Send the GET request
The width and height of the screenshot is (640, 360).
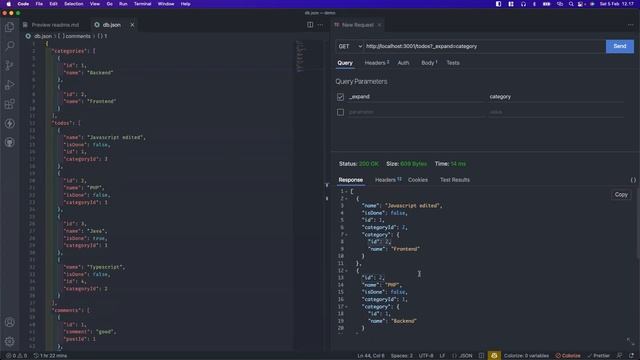tap(620, 47)
